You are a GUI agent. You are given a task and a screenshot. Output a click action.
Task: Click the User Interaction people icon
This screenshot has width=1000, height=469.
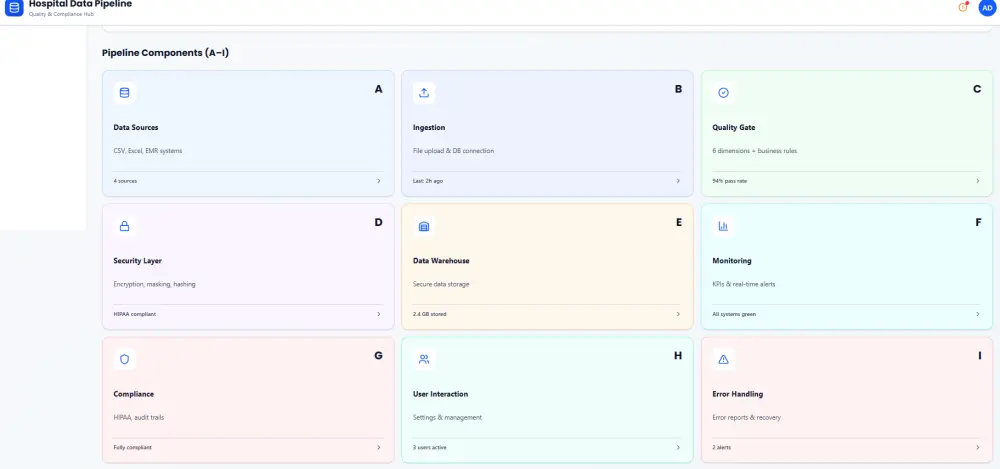[x=424, y=359]
